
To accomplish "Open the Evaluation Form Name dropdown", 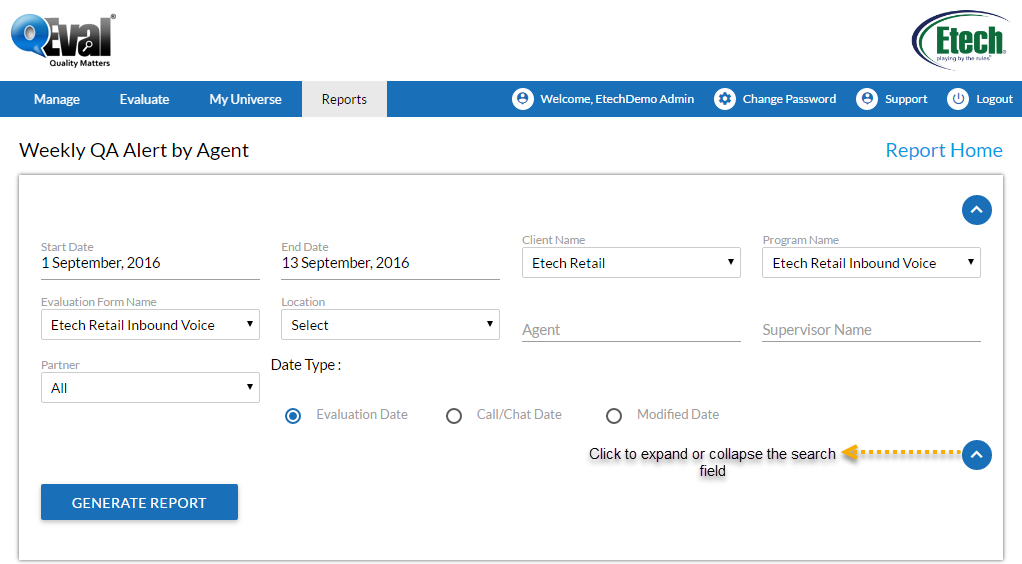I will pyautogui.click(x=151, y=325).
